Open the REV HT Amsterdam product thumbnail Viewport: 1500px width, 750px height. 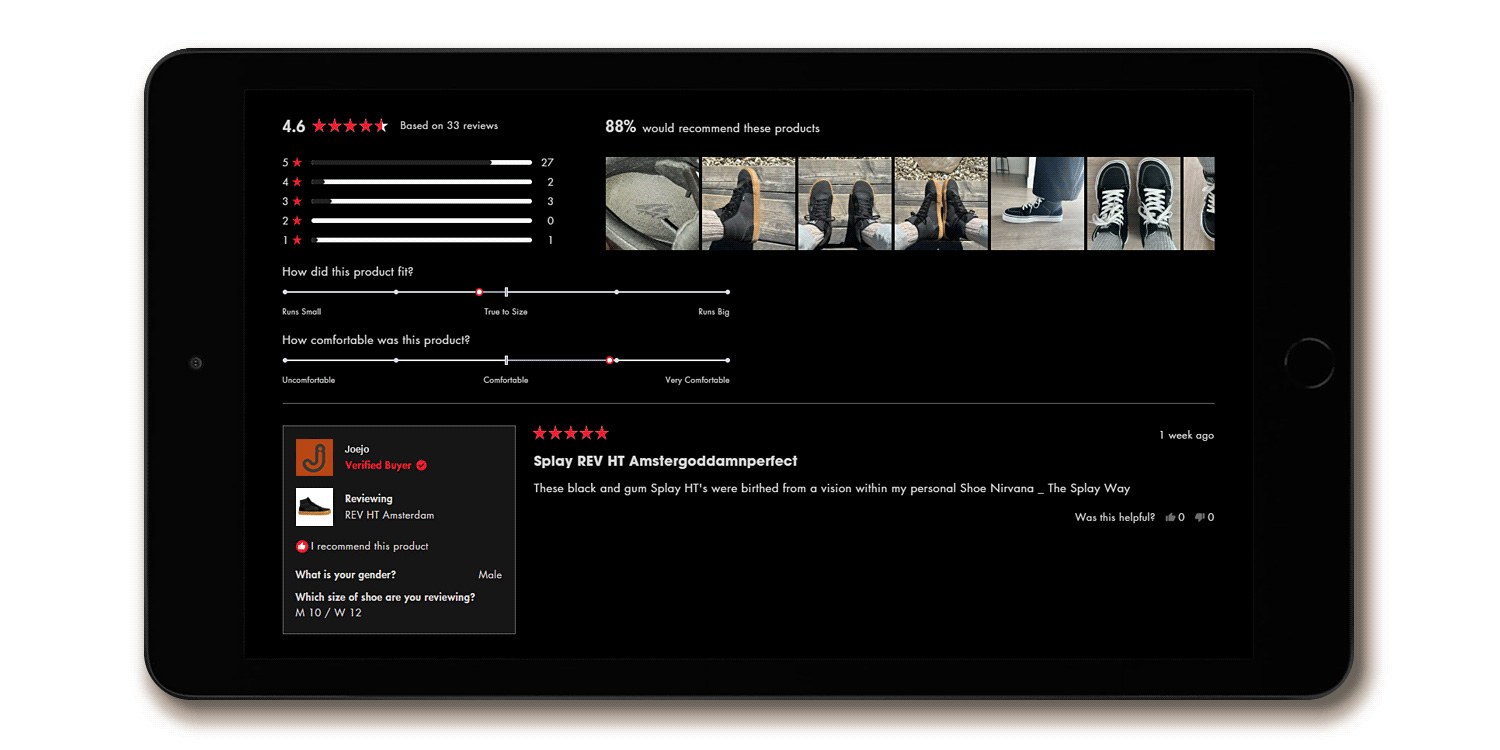314,507
